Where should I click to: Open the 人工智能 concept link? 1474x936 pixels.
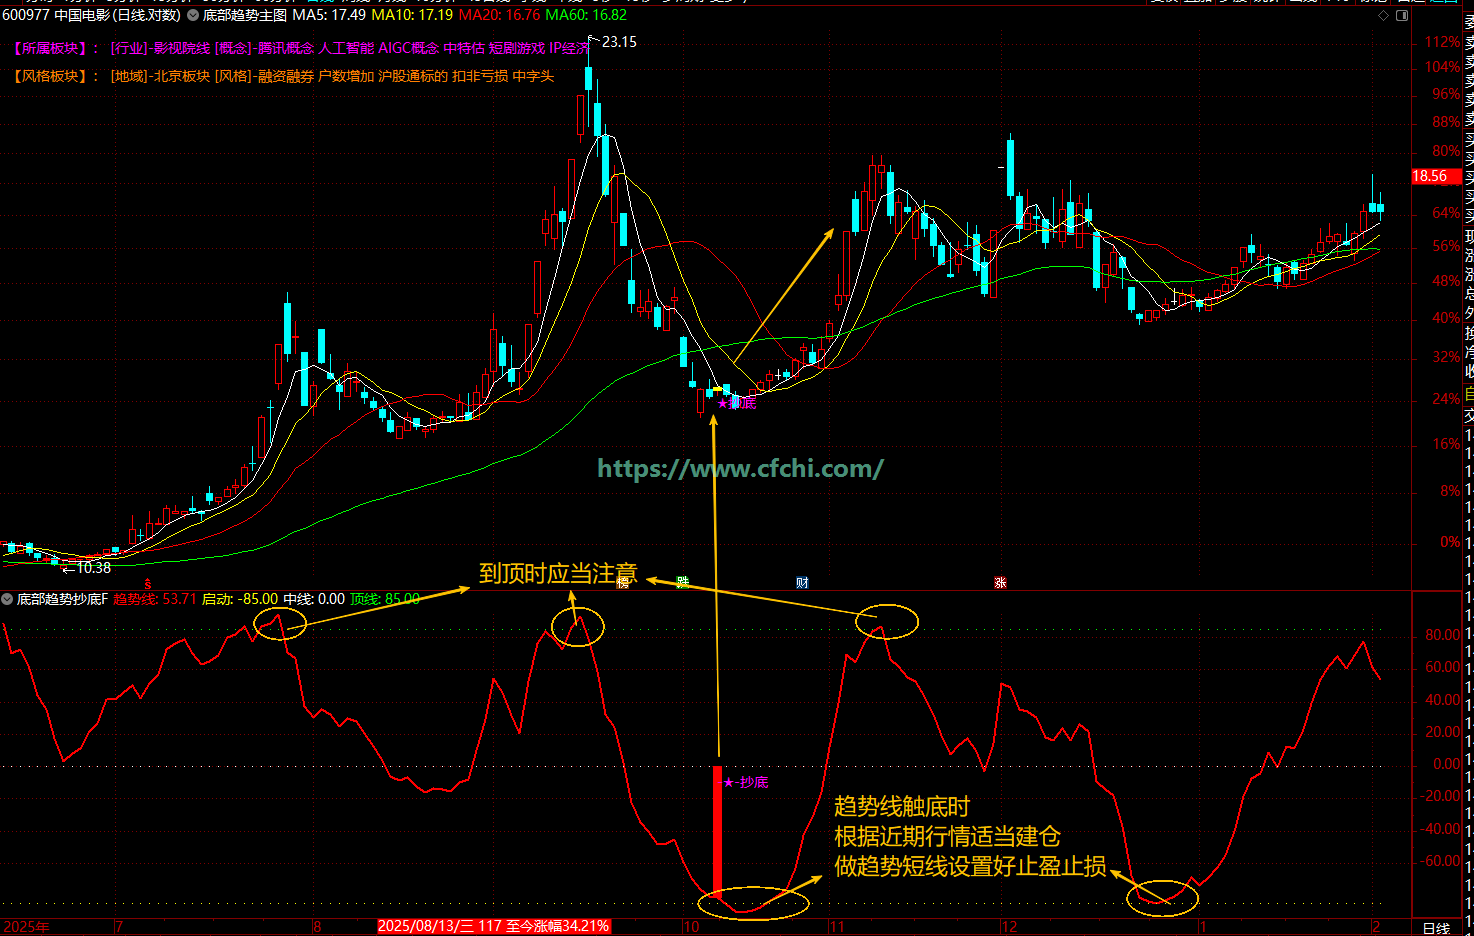click(346, 48)
